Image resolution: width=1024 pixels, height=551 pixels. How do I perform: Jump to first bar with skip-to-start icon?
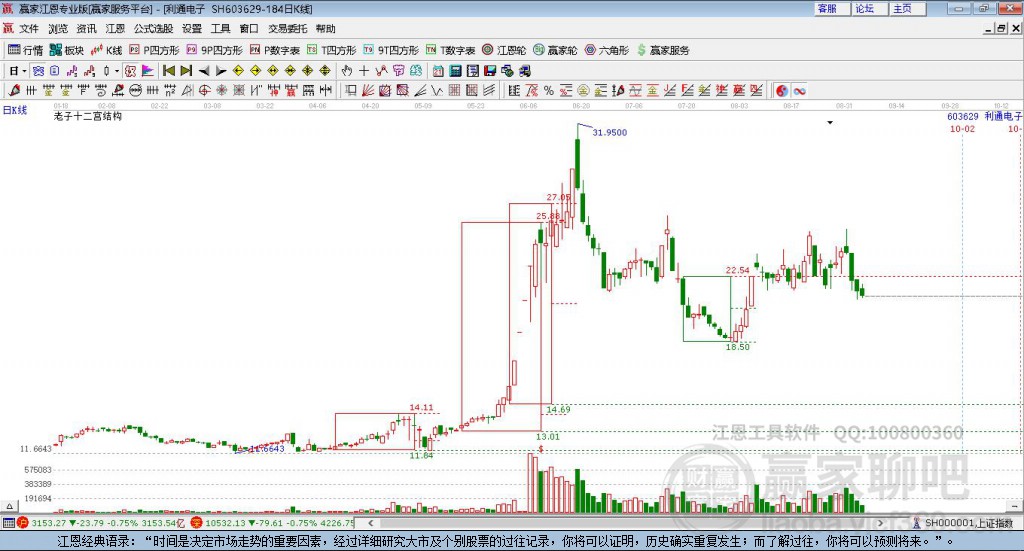168,71
